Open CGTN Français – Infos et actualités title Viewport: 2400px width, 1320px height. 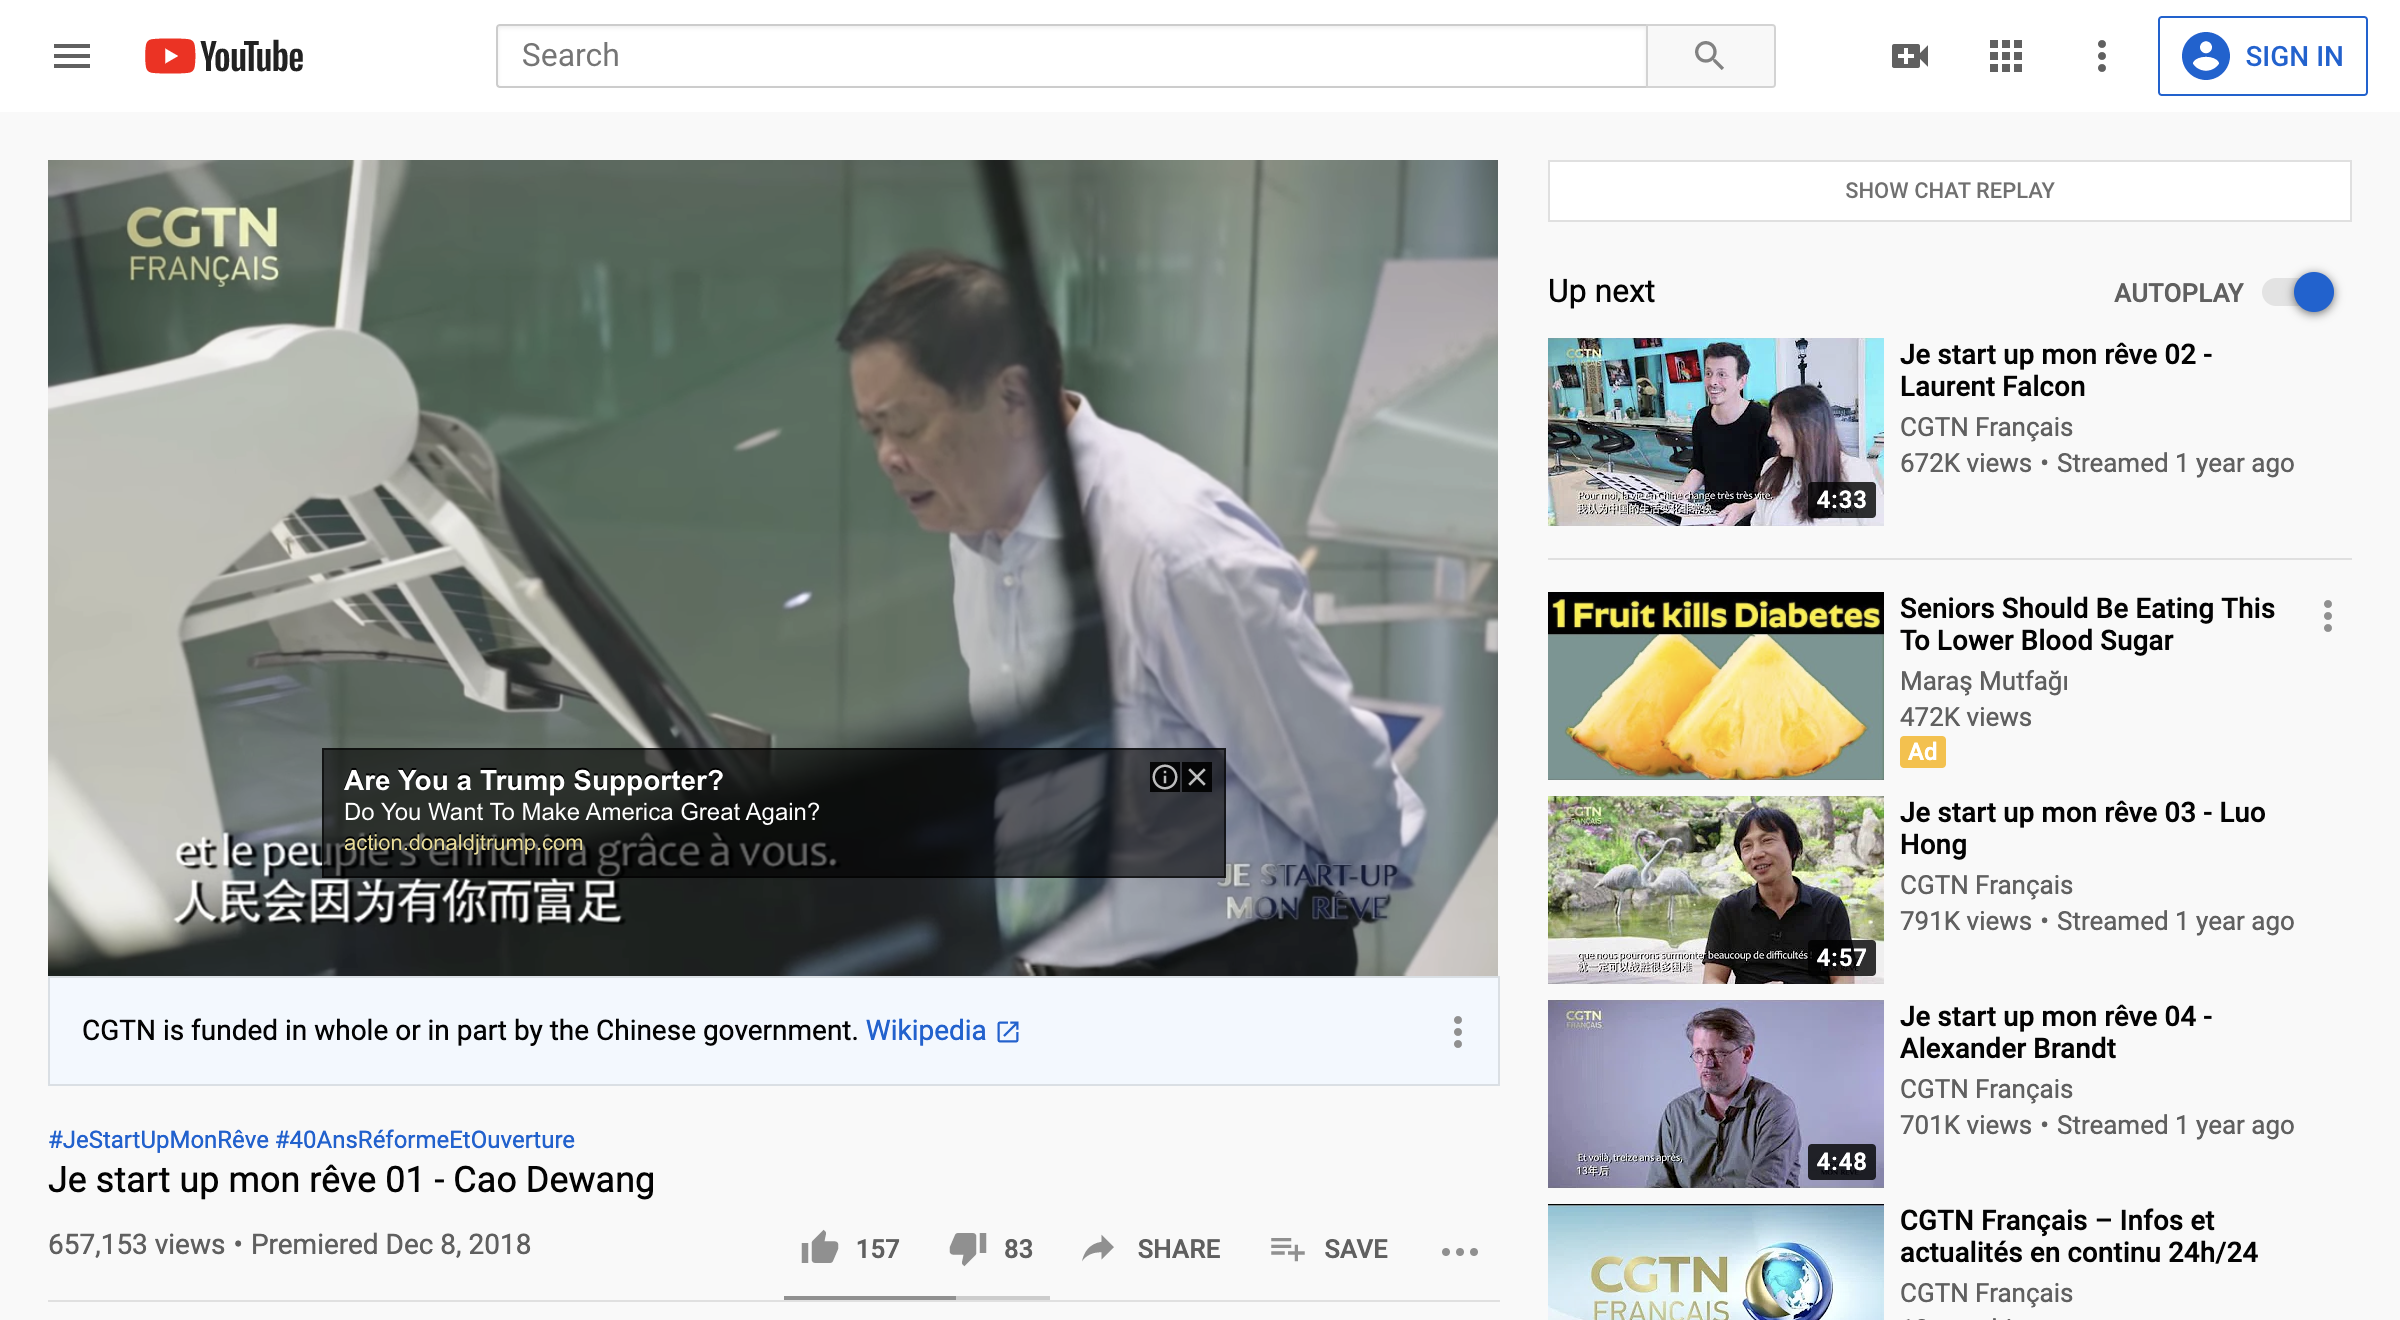2079,1237
